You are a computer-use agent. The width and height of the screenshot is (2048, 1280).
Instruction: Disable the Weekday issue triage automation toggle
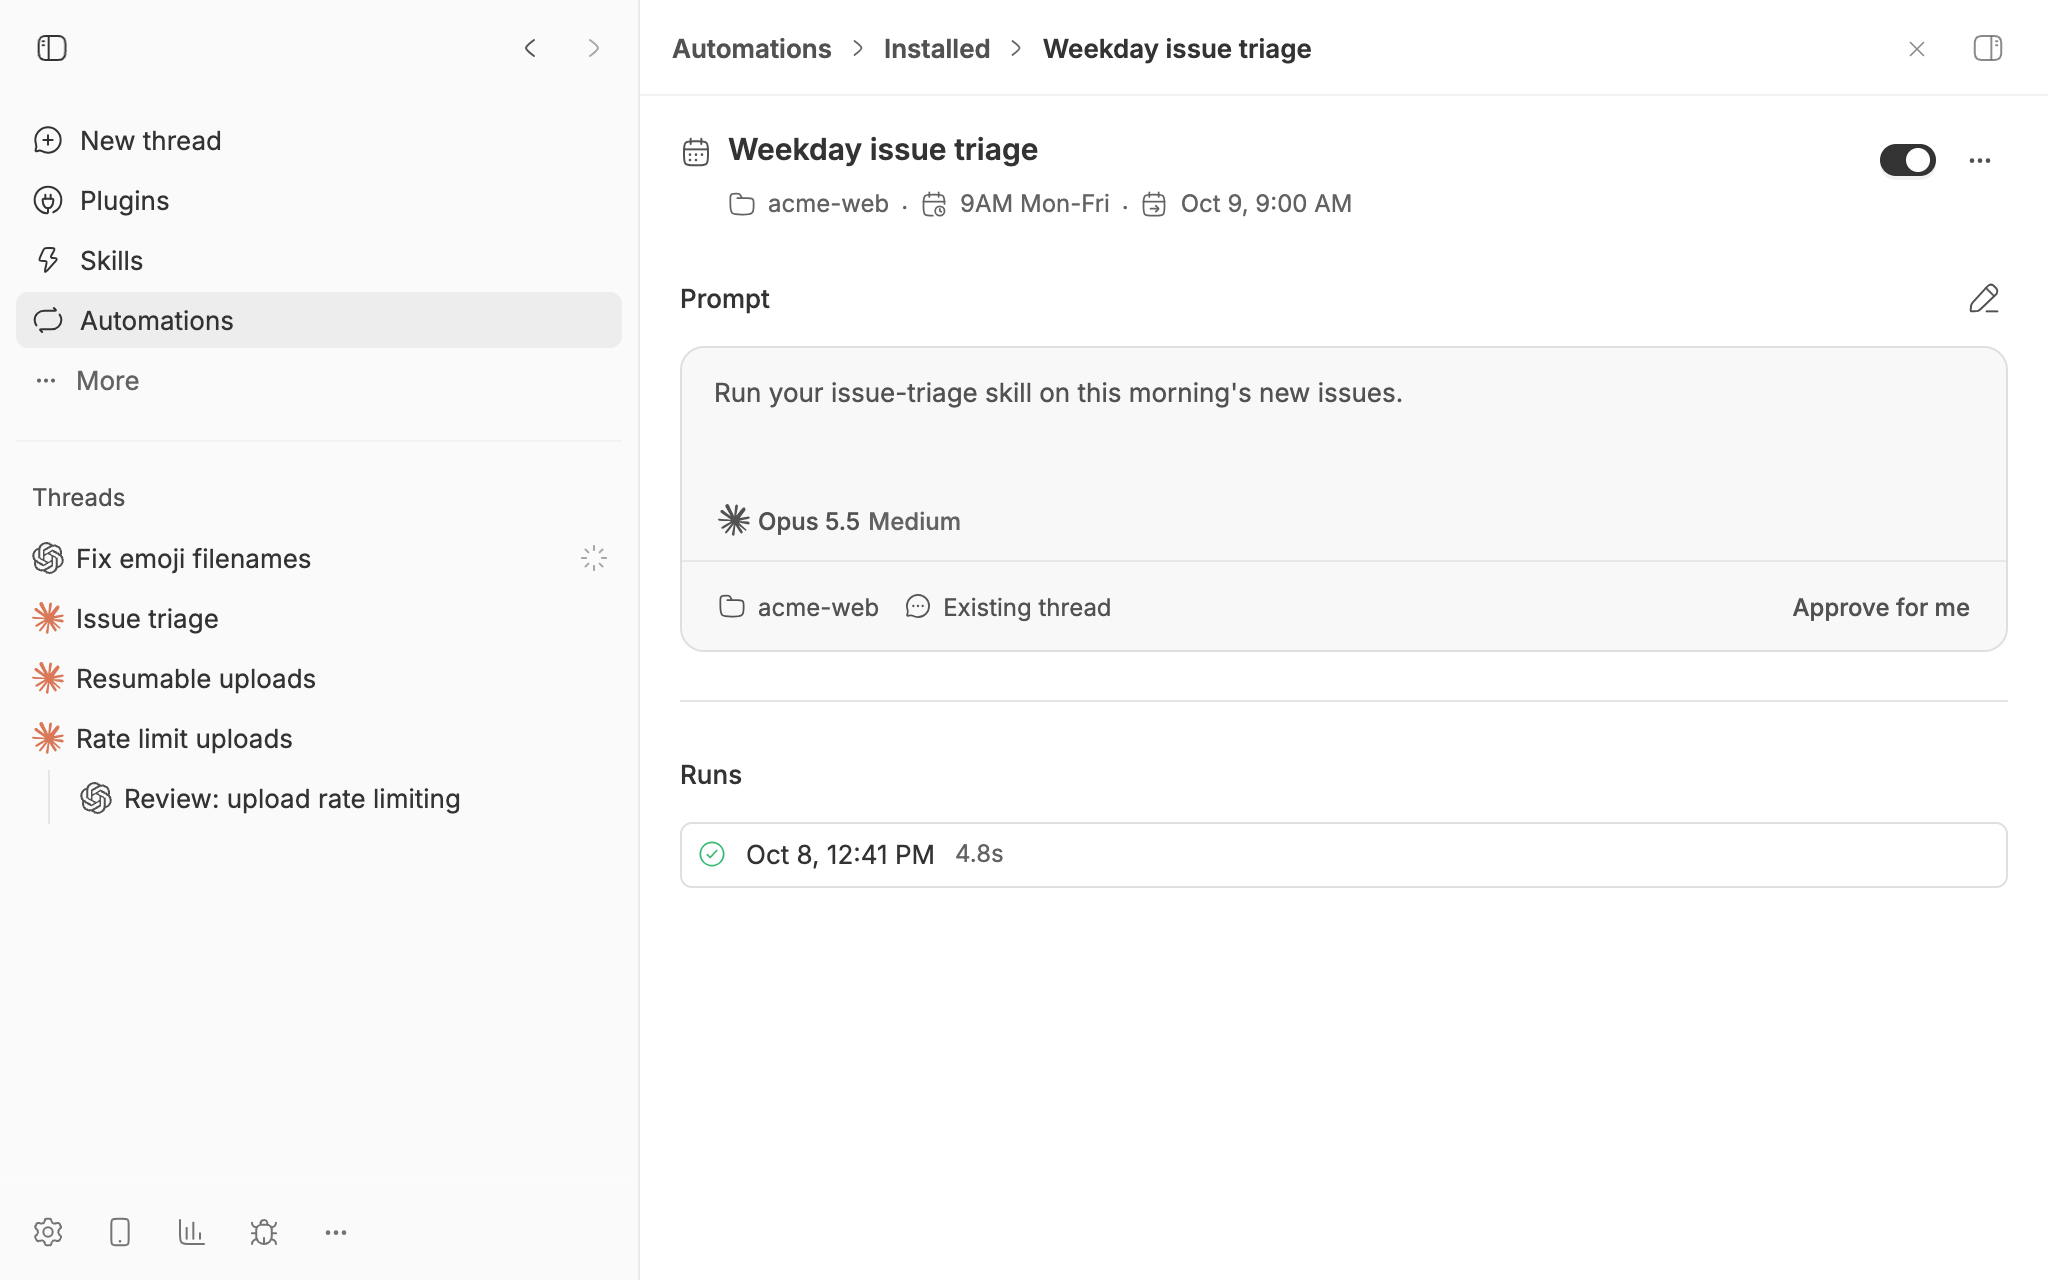1908,160
